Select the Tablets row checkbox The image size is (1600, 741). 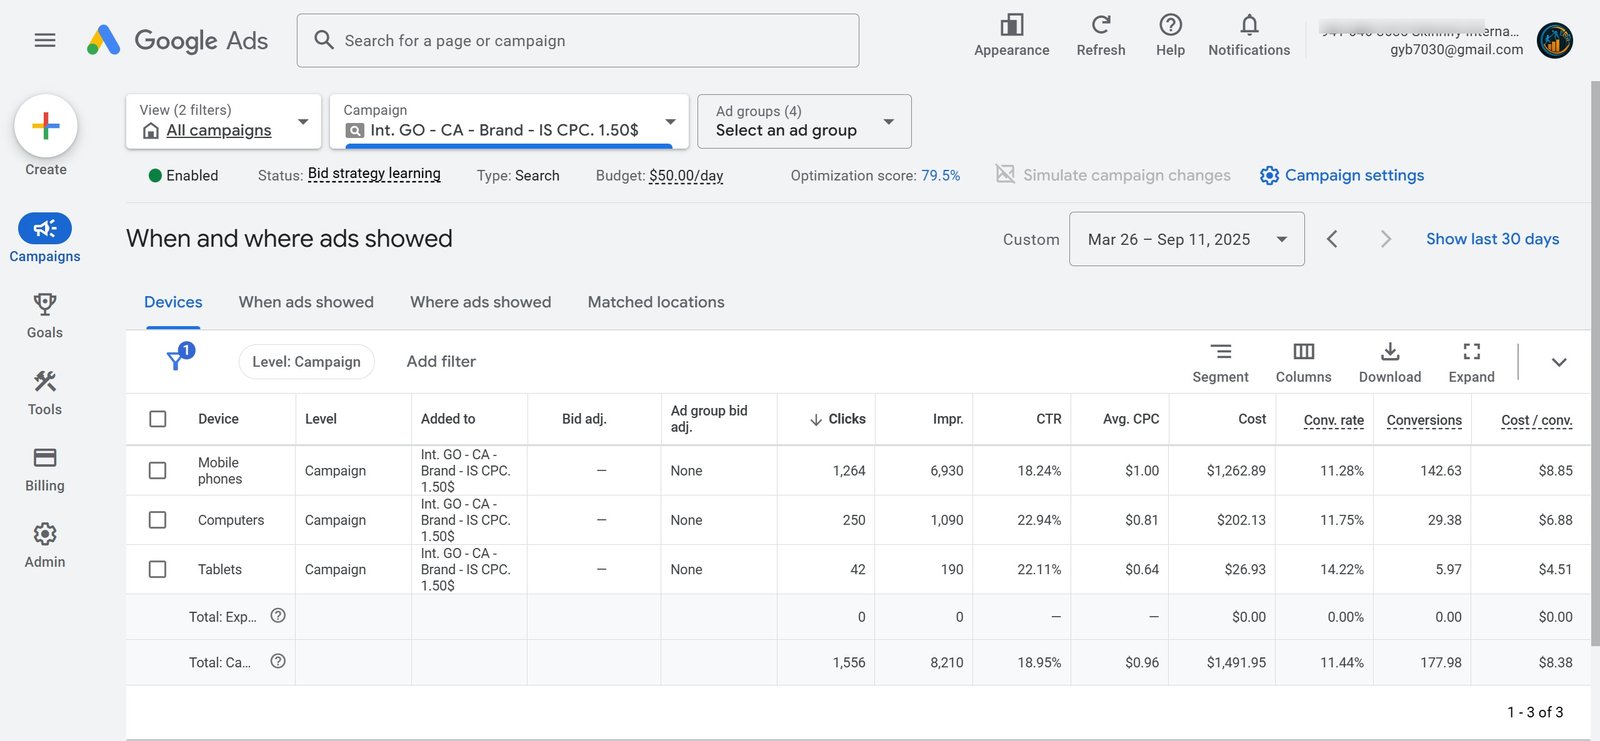coord(158,569)
